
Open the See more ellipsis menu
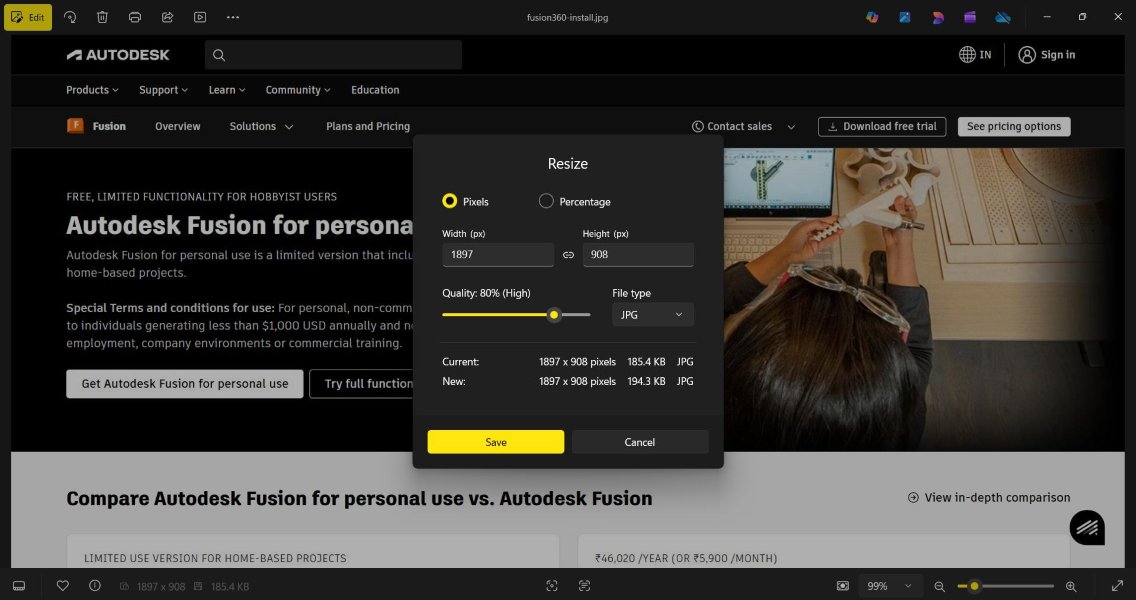pyautogui.click(x=233, y=17)
